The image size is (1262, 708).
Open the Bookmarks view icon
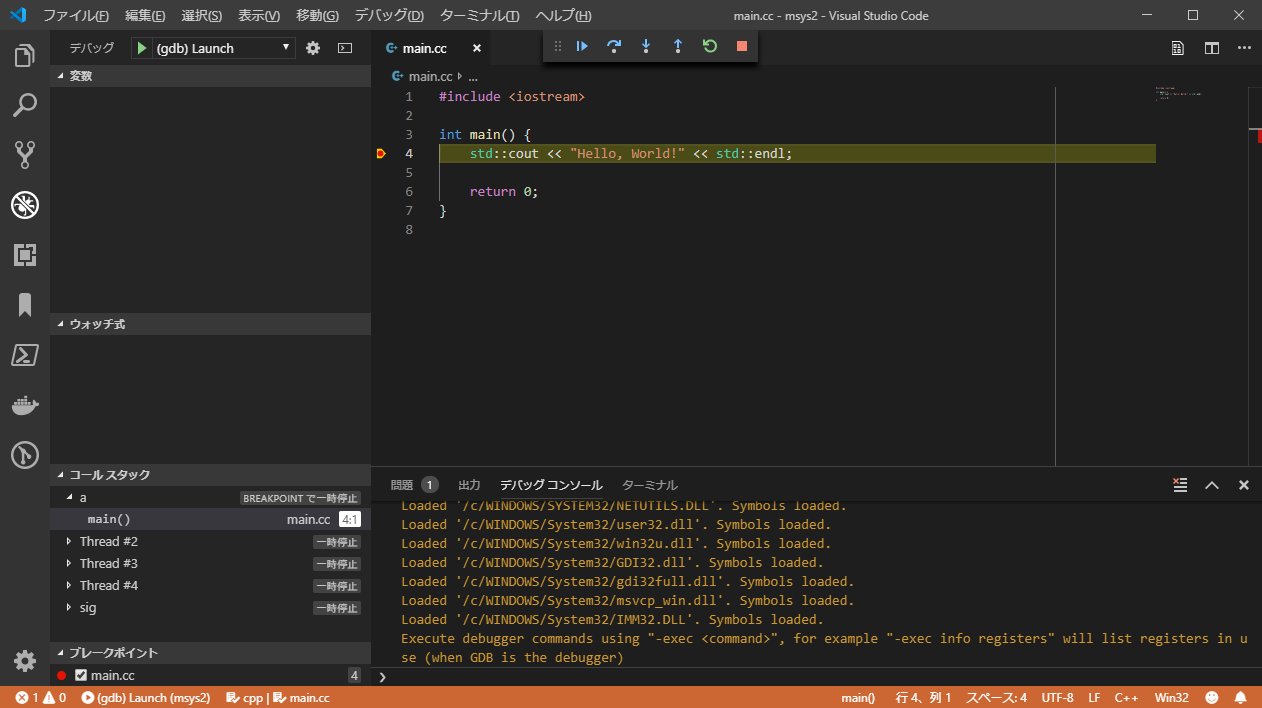pyautogui.click(x=25, y=305)
